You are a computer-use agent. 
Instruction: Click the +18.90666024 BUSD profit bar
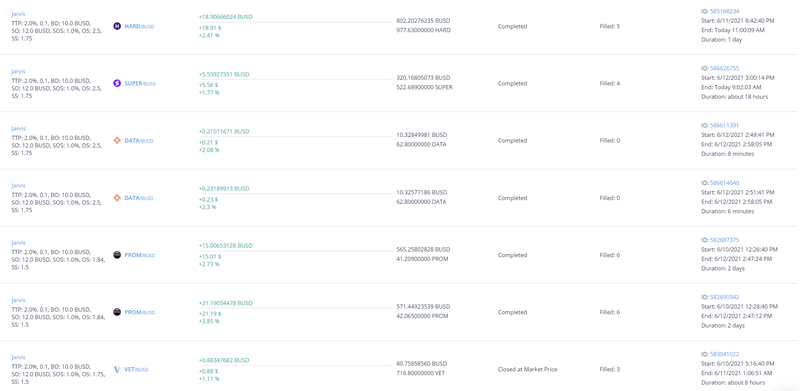point(295,22)
